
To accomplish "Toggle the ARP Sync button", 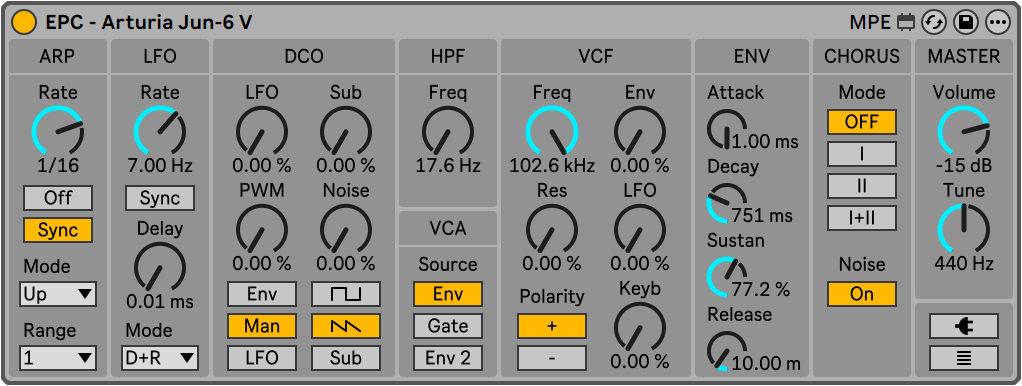I will point(58,230).
